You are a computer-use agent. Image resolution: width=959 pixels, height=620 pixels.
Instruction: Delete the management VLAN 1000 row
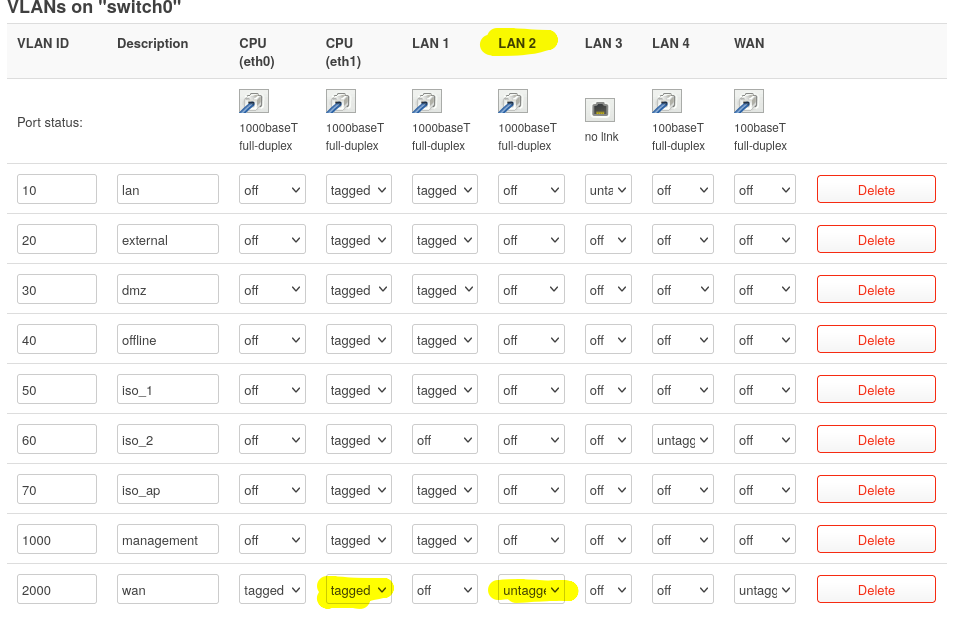[876, 540]
